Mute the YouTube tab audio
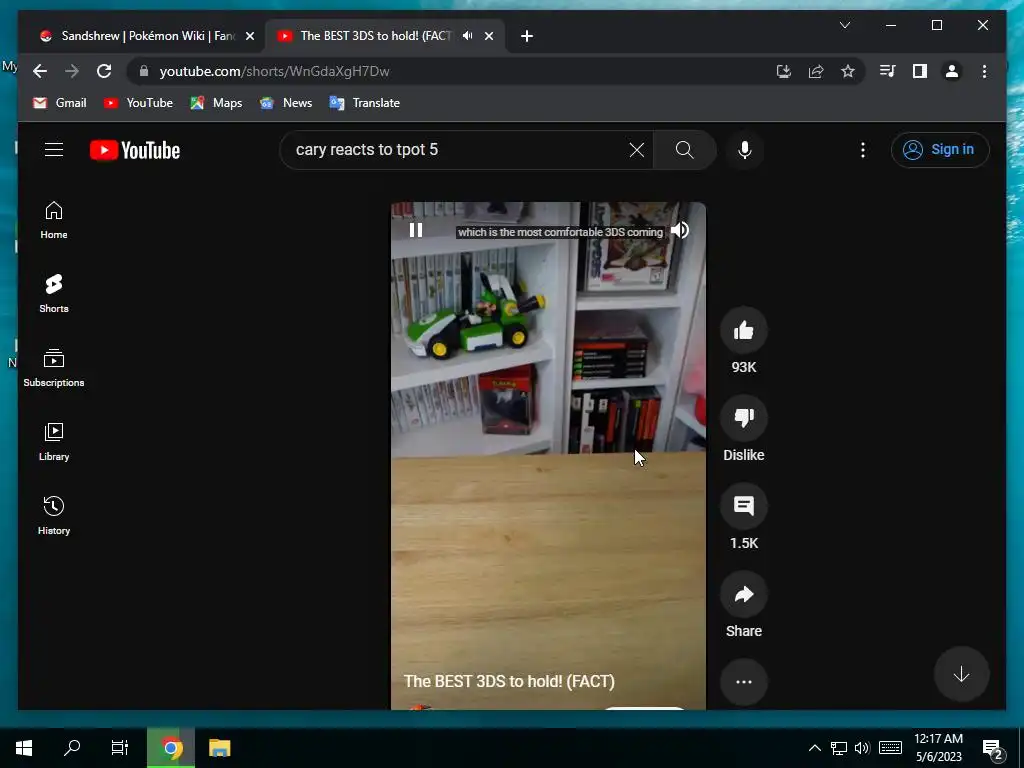The image size is (1024, 768). point(467,36)
